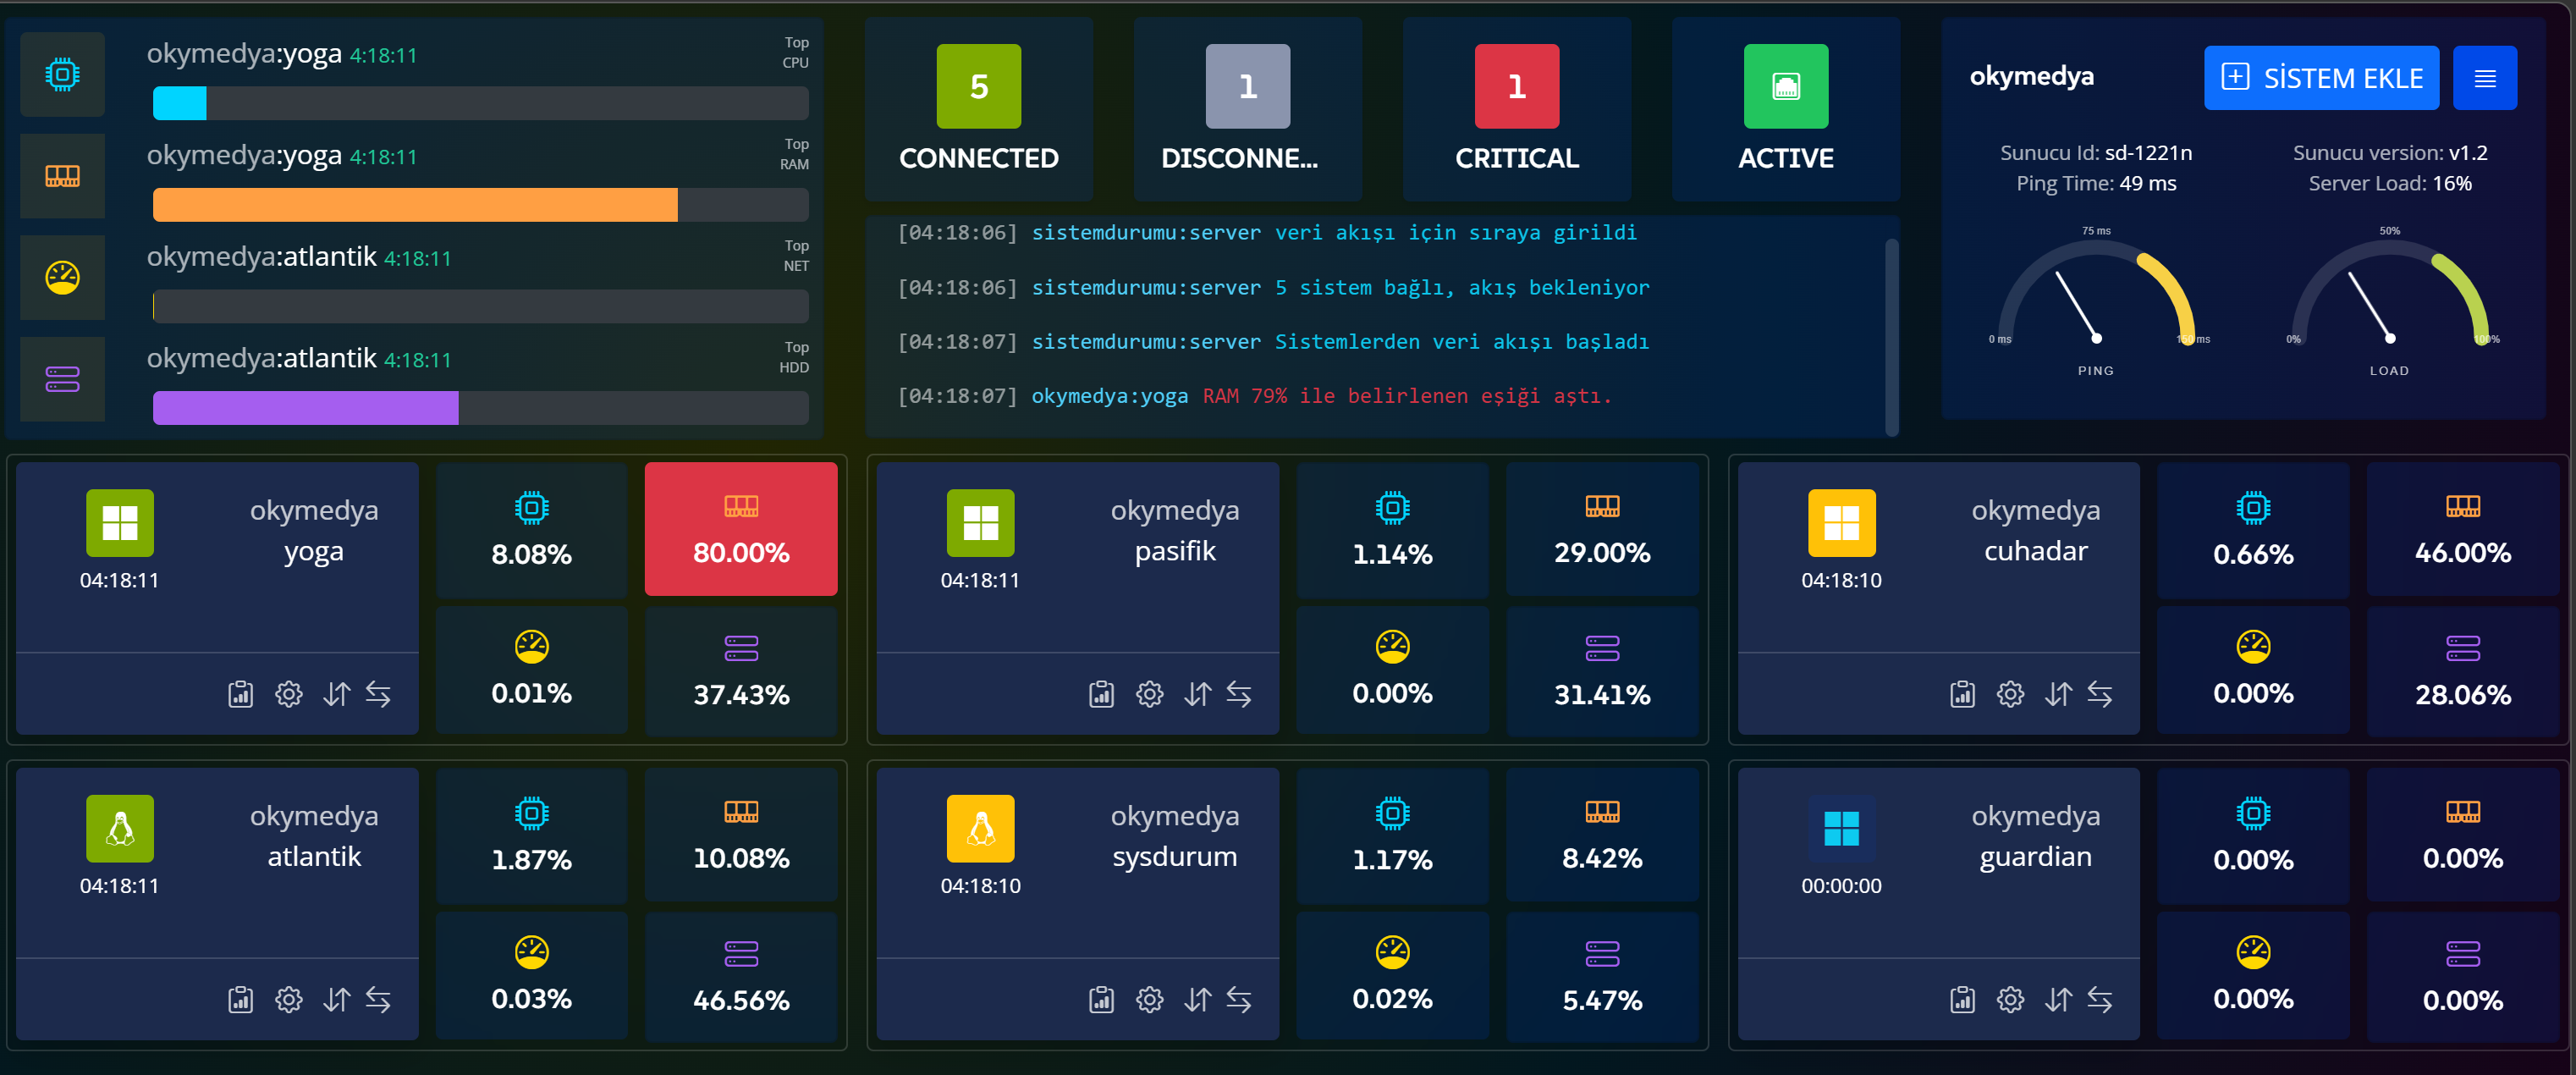Click the Top RAM memory sidebar icon
2576x1075 pixels.
tap(62, 176)
